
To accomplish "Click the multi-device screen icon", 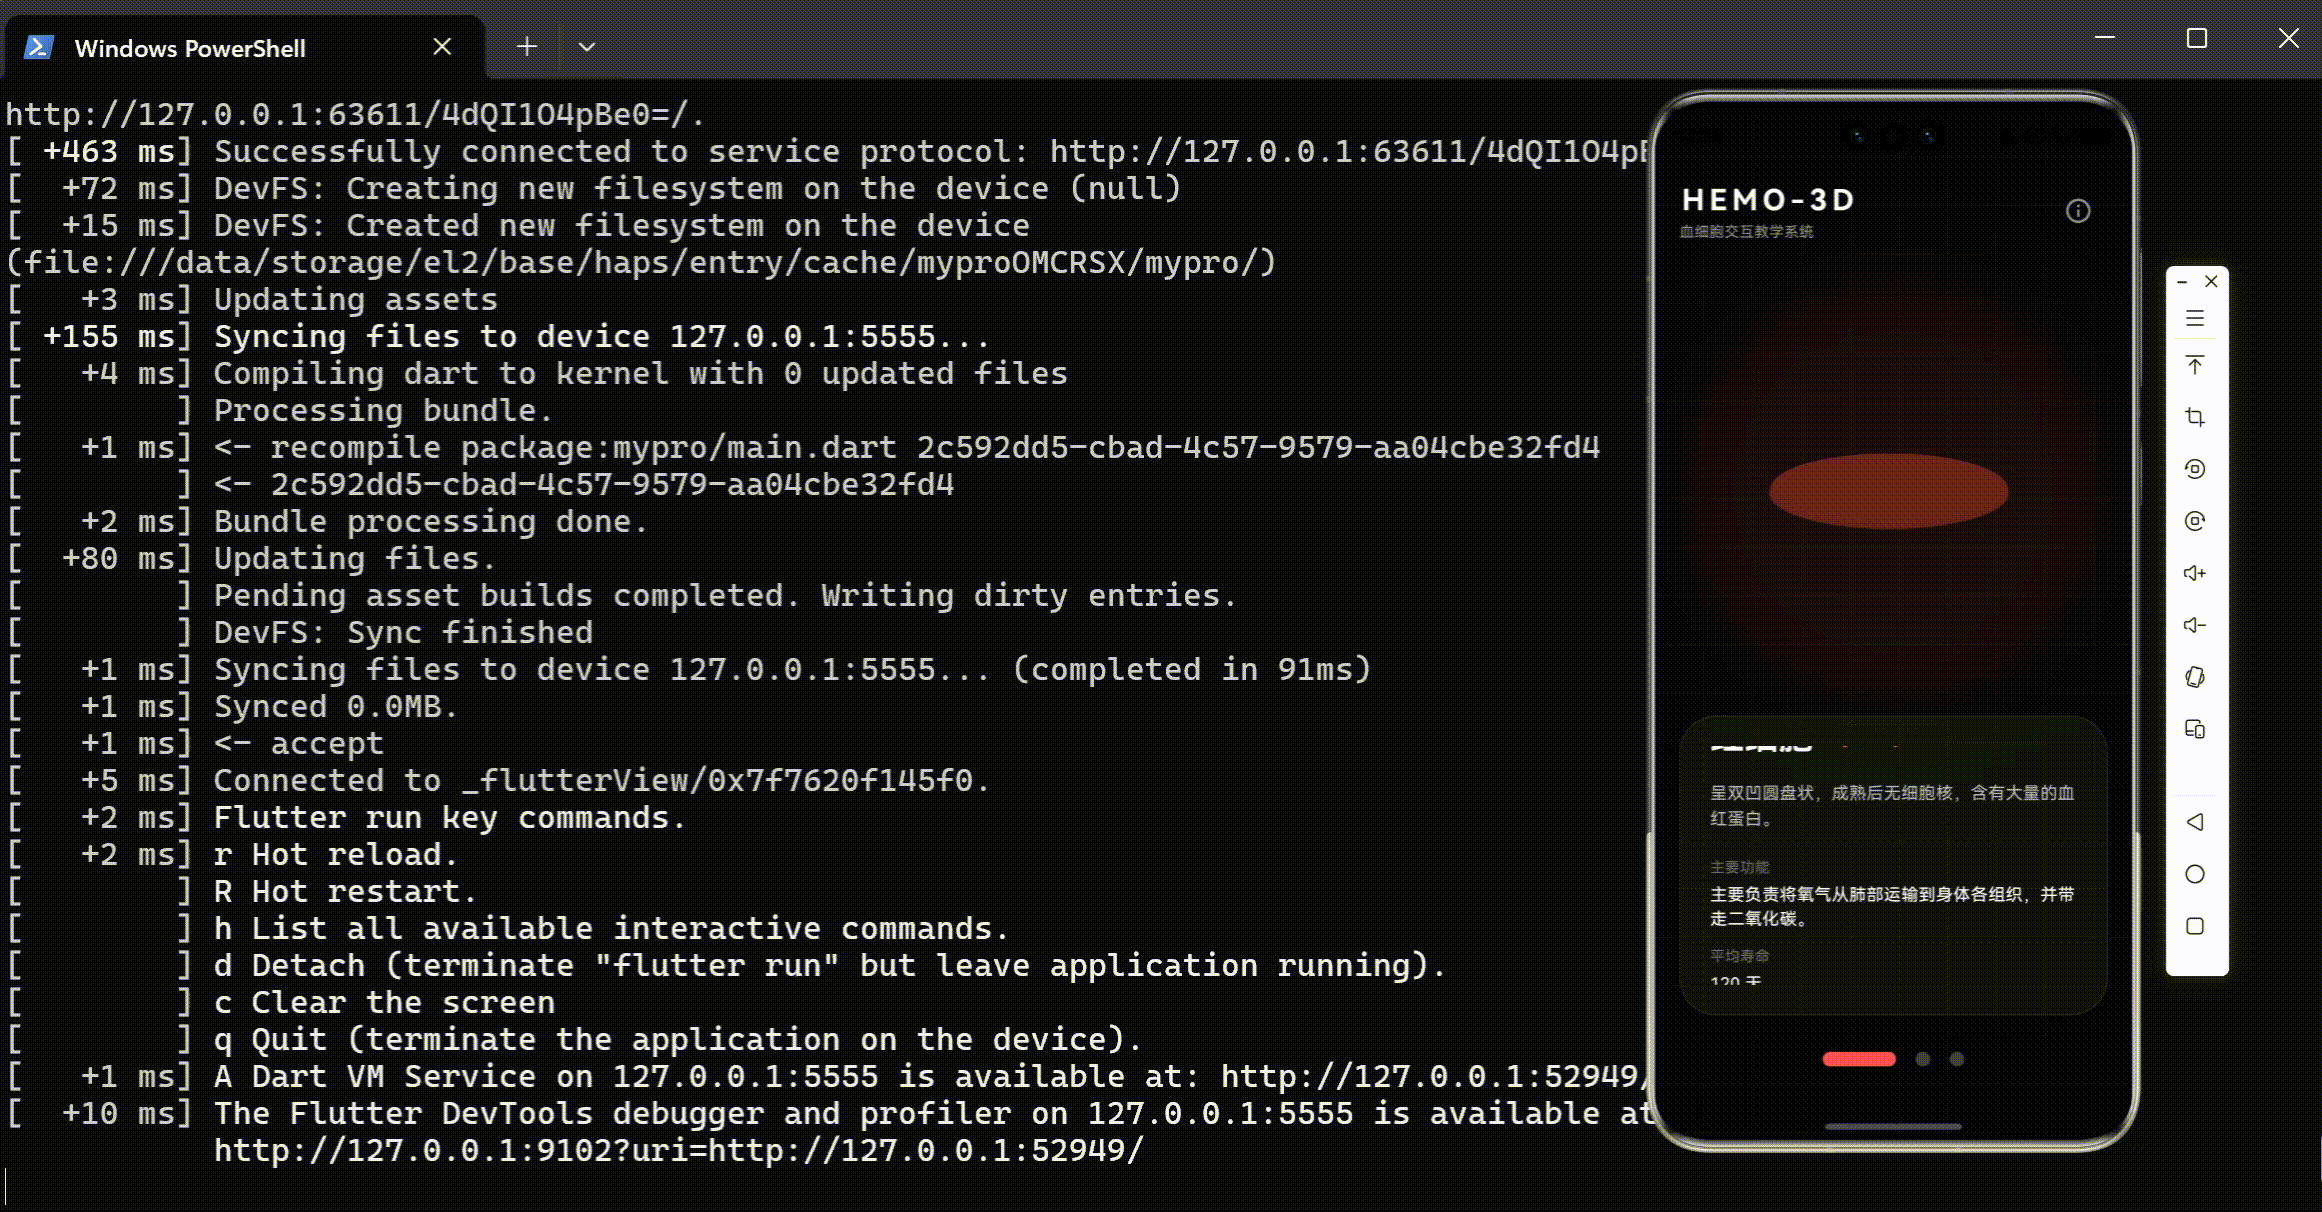I will pyautogui.click(x=2195, y=729).
